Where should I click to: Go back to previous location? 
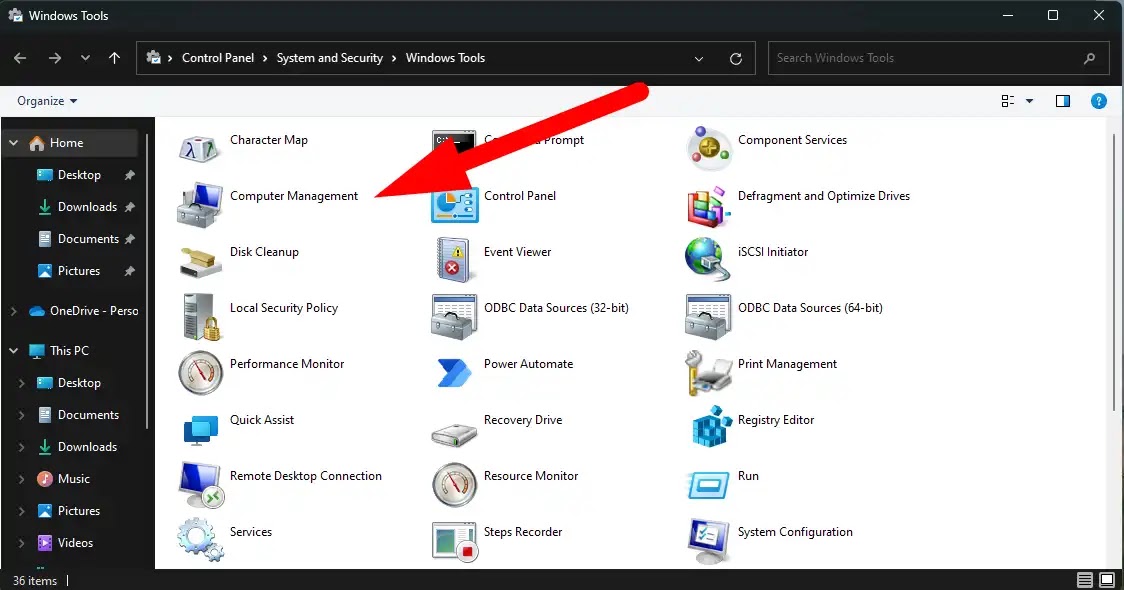coord(20,58)
